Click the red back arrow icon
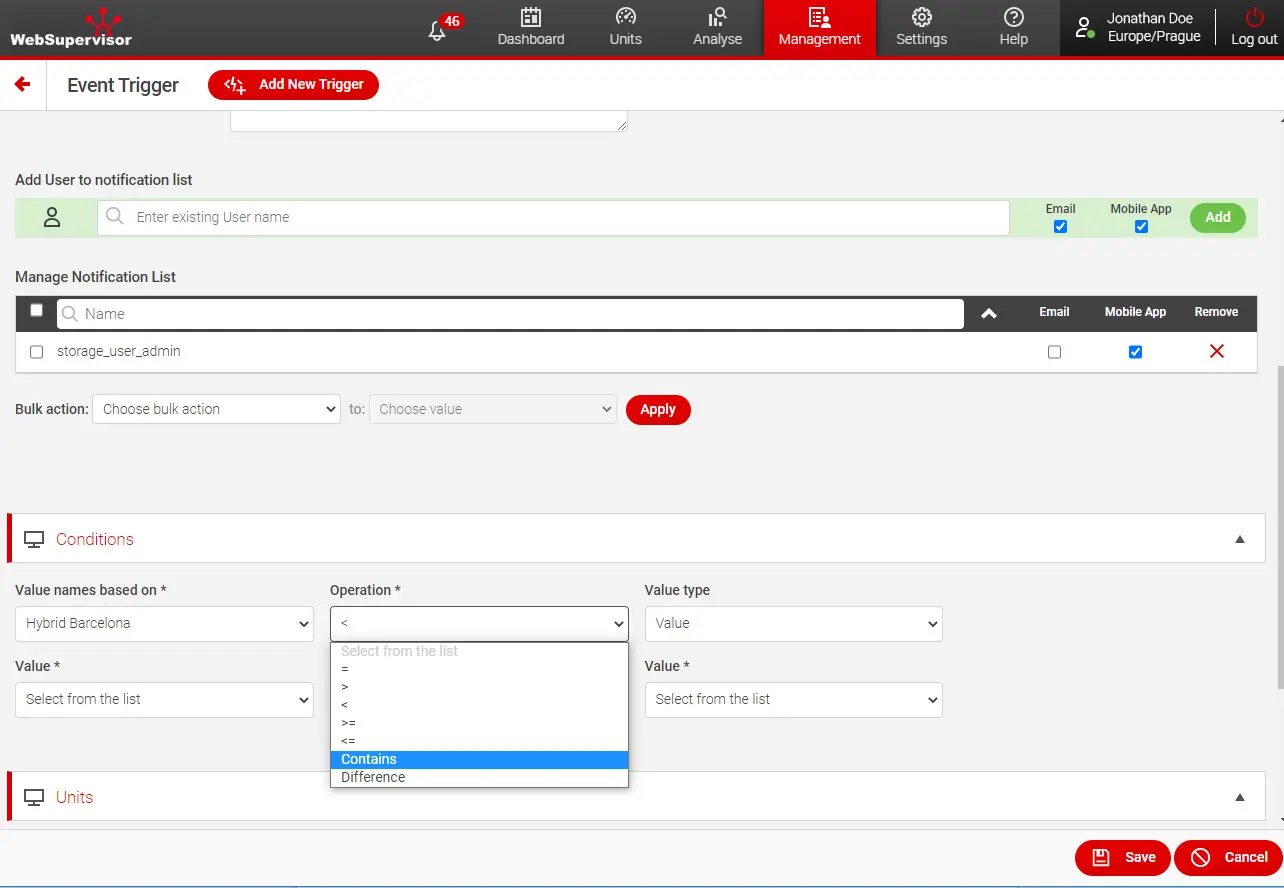This screenshot has width=1284, height=888. tap(22, 85)
